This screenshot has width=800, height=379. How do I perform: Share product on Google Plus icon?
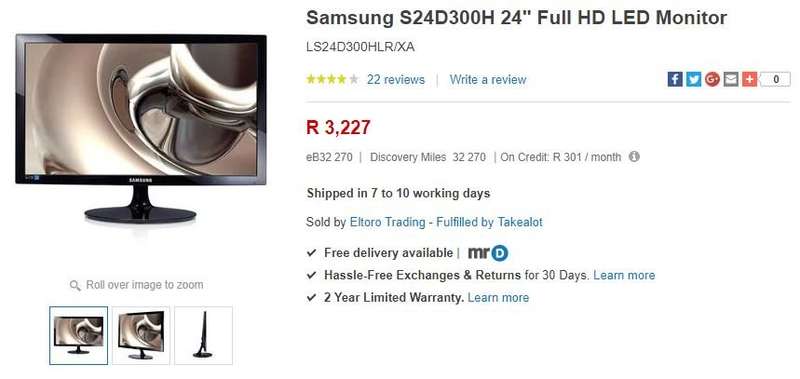coord(712,80)
